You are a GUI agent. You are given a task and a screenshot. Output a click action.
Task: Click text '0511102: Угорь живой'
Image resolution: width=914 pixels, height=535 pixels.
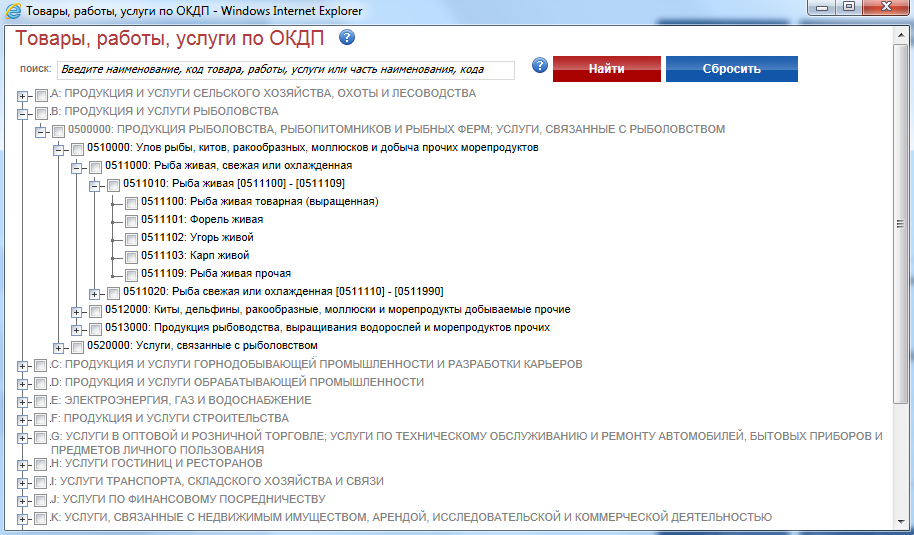(x=197, y=238)
